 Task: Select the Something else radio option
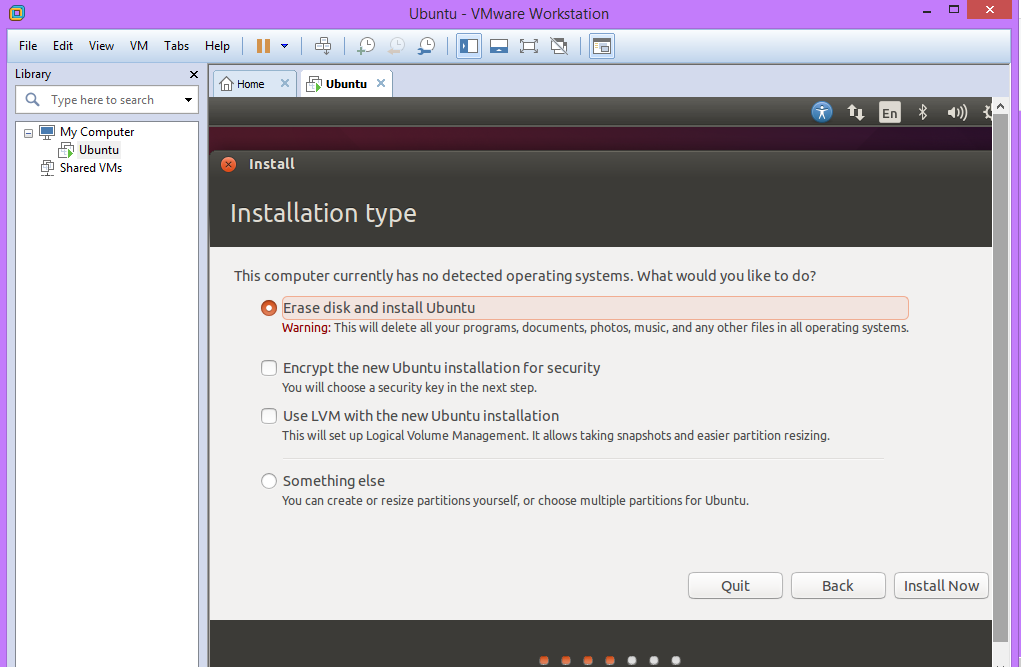pos(269,481)
